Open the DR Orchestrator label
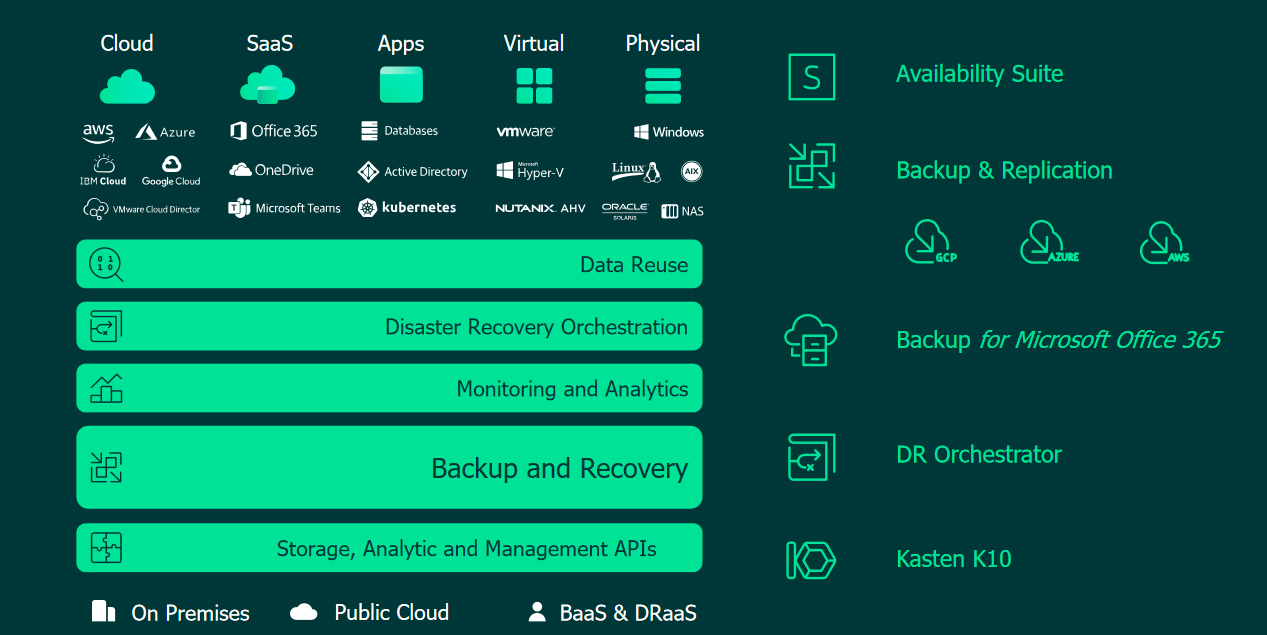1267x635 pixels. (979, 455)
